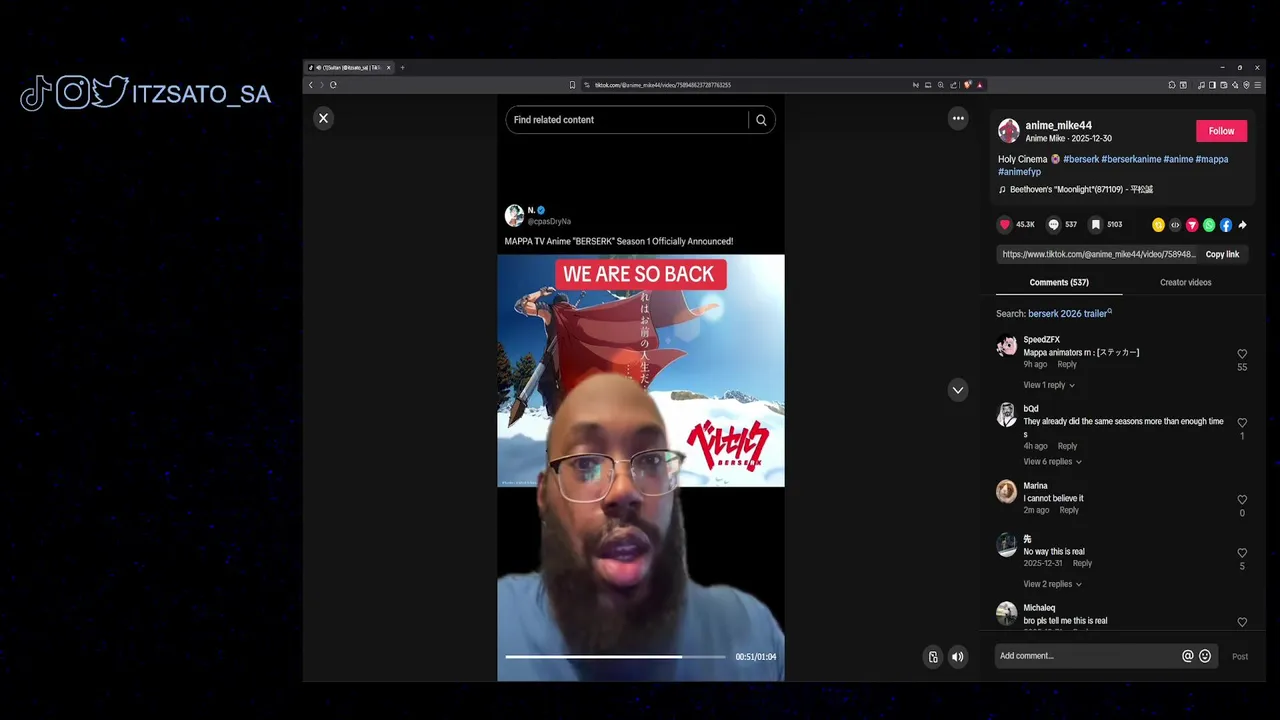The width and height of the screenshot is (1280, 720).
Task: Like Marina's comment
Action: [x=1242, y=500]
